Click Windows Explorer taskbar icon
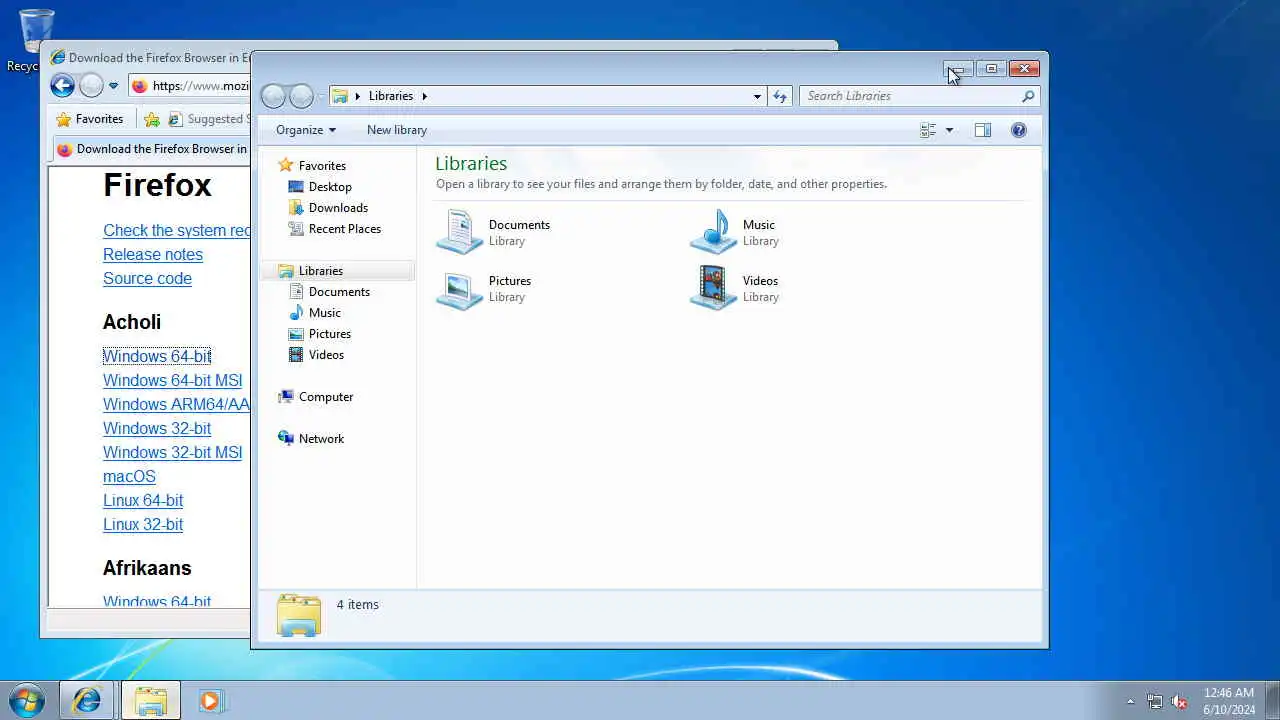This screenshot has height=720, width=1280. click(151, 701)
